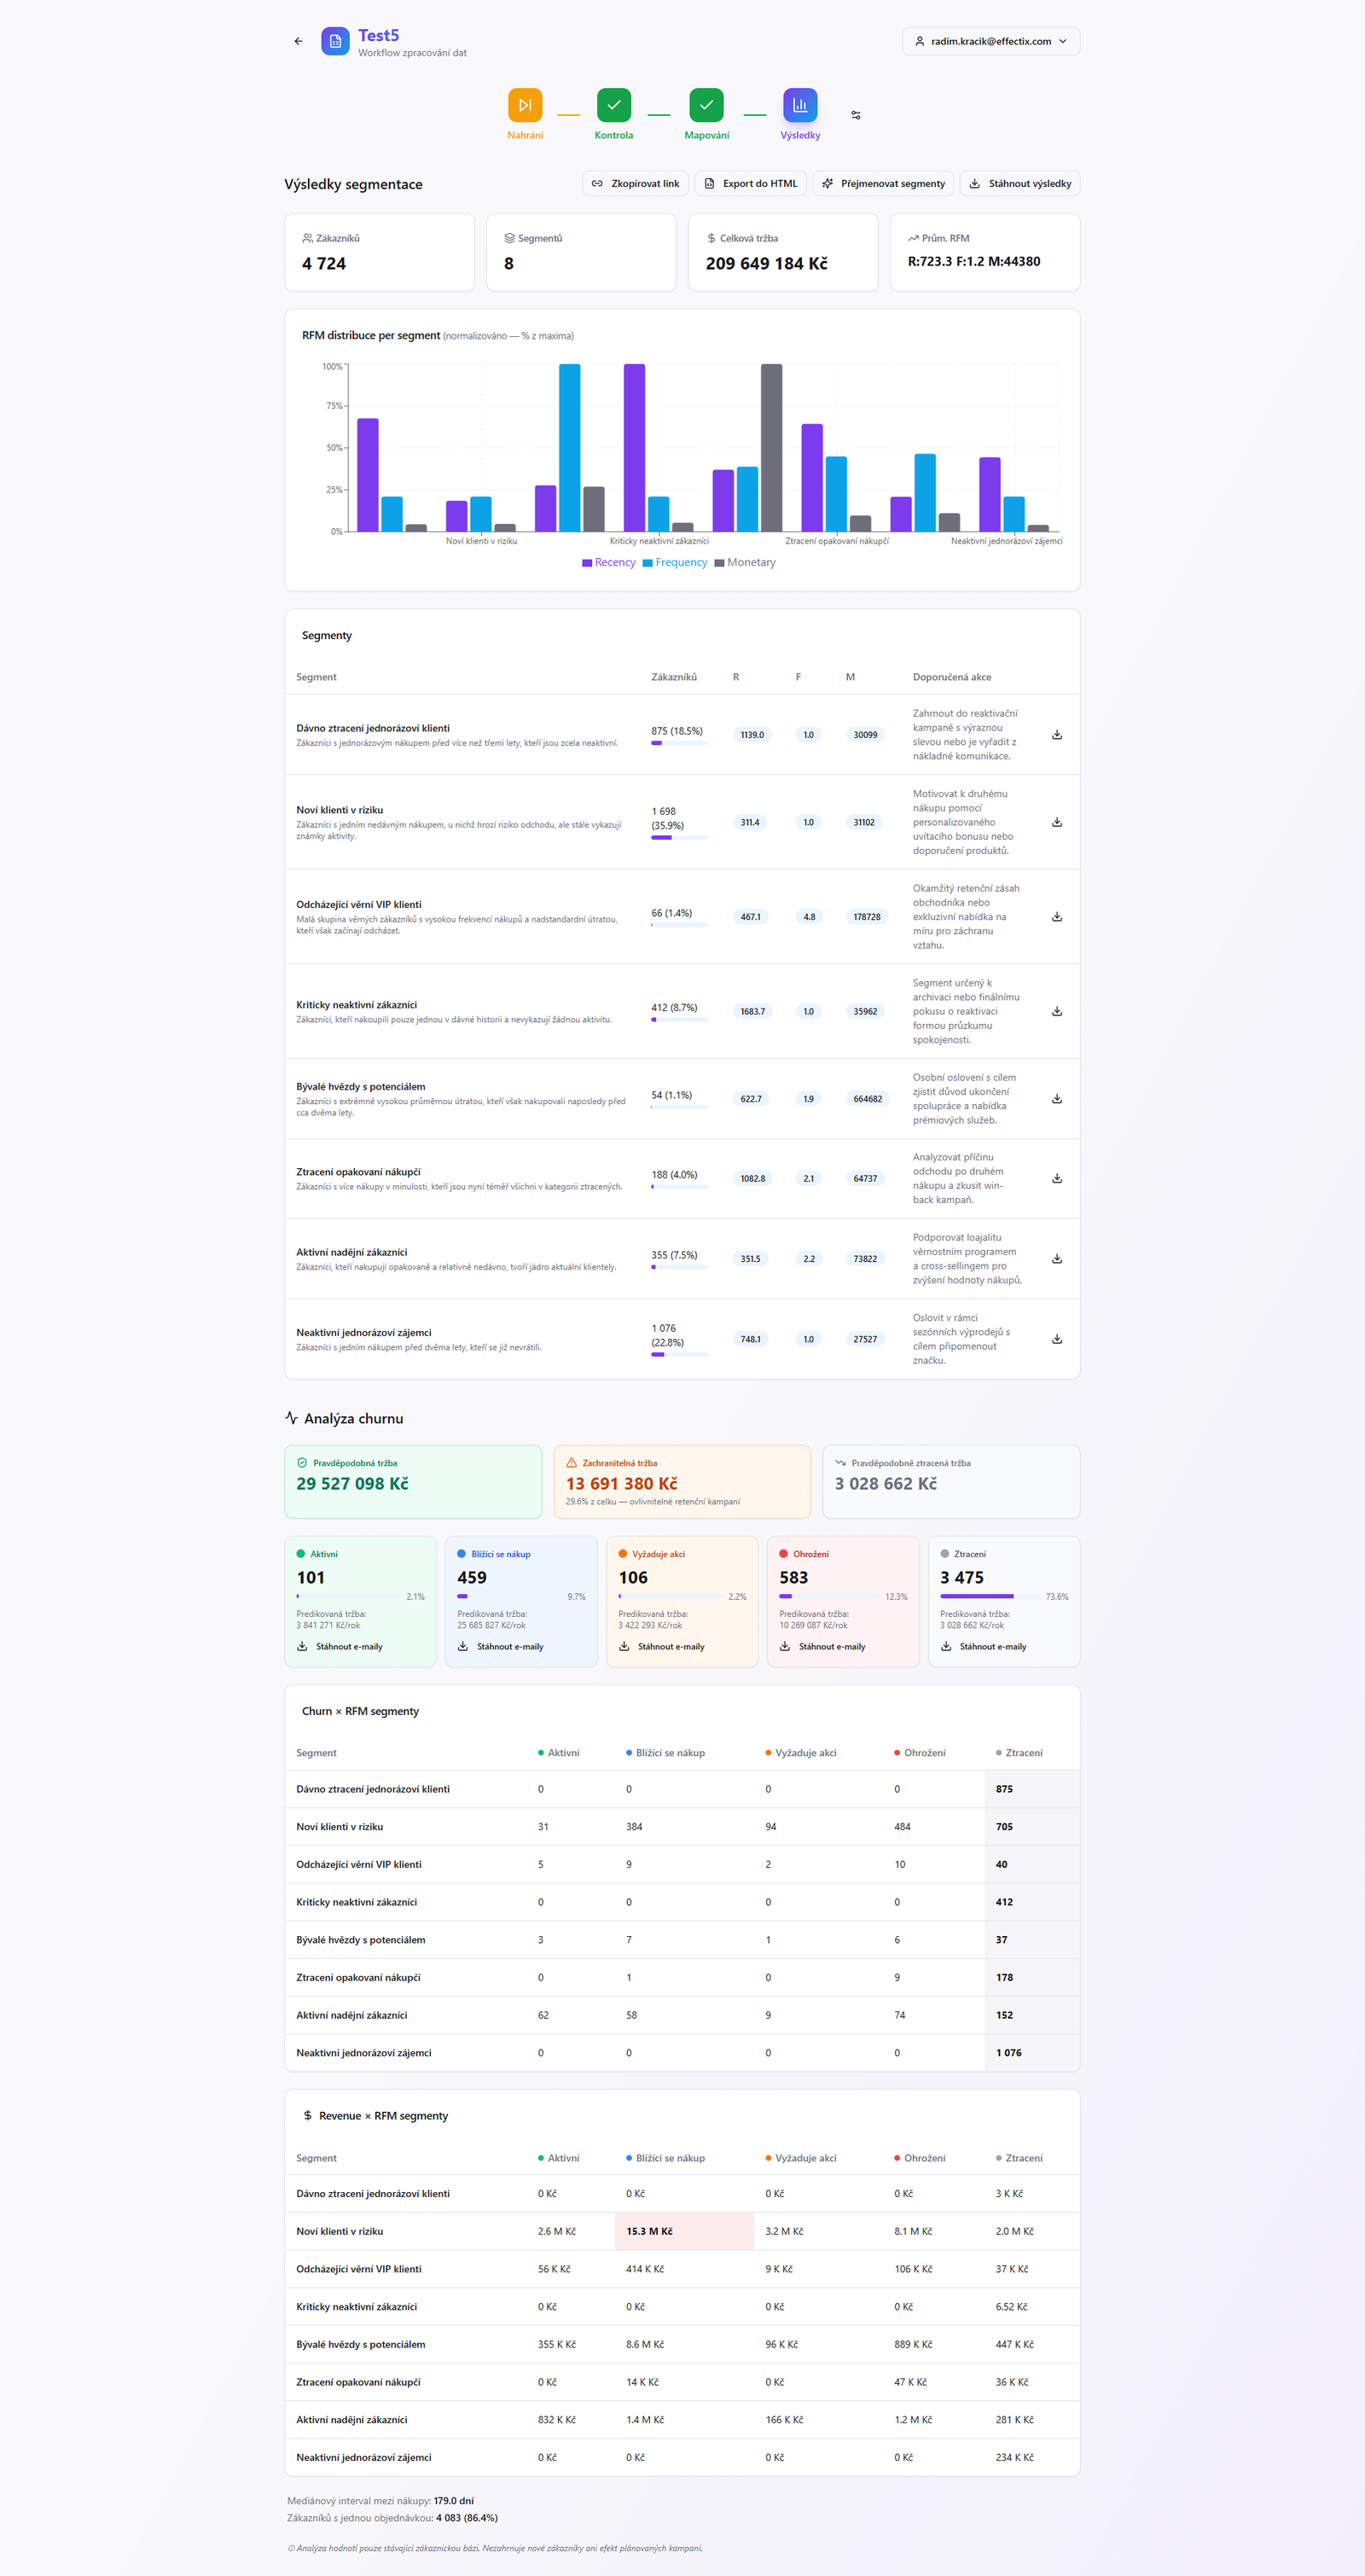Download the Kriticky neaktivní zákazníci segment
The height and width of the screenshot is (2576, 1365).
click(1056, 1011)
